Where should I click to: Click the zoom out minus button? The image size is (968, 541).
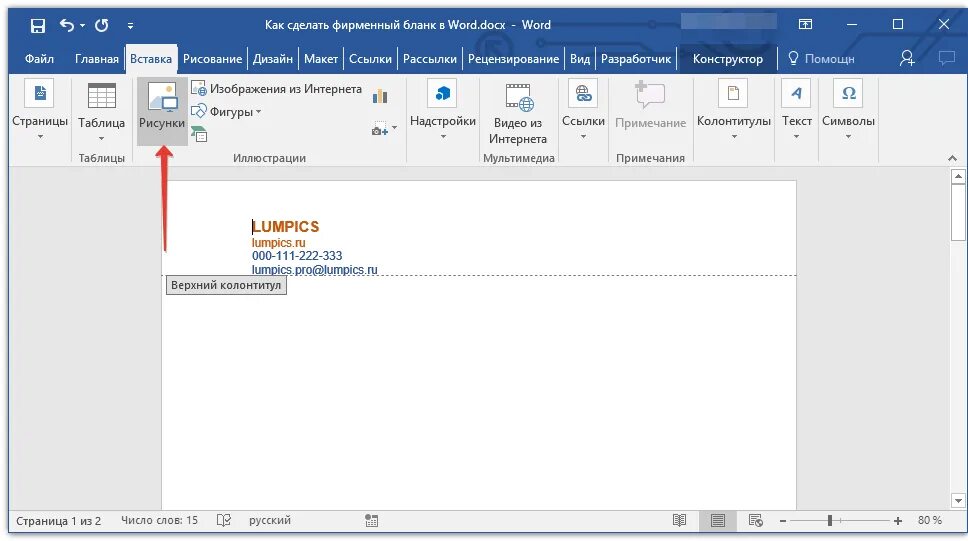click(783, 521)
